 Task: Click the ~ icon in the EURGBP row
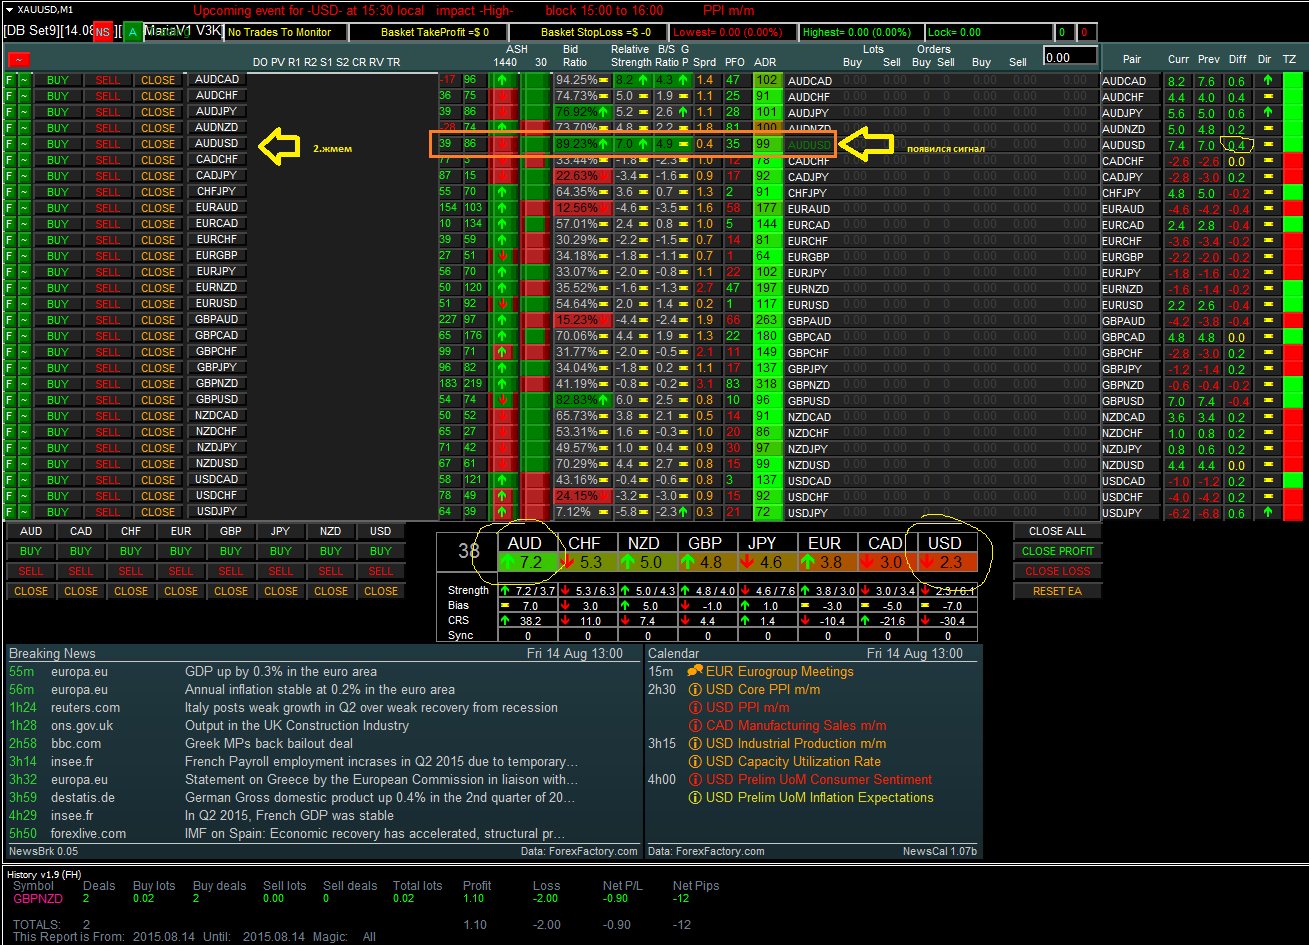point(25,256)
